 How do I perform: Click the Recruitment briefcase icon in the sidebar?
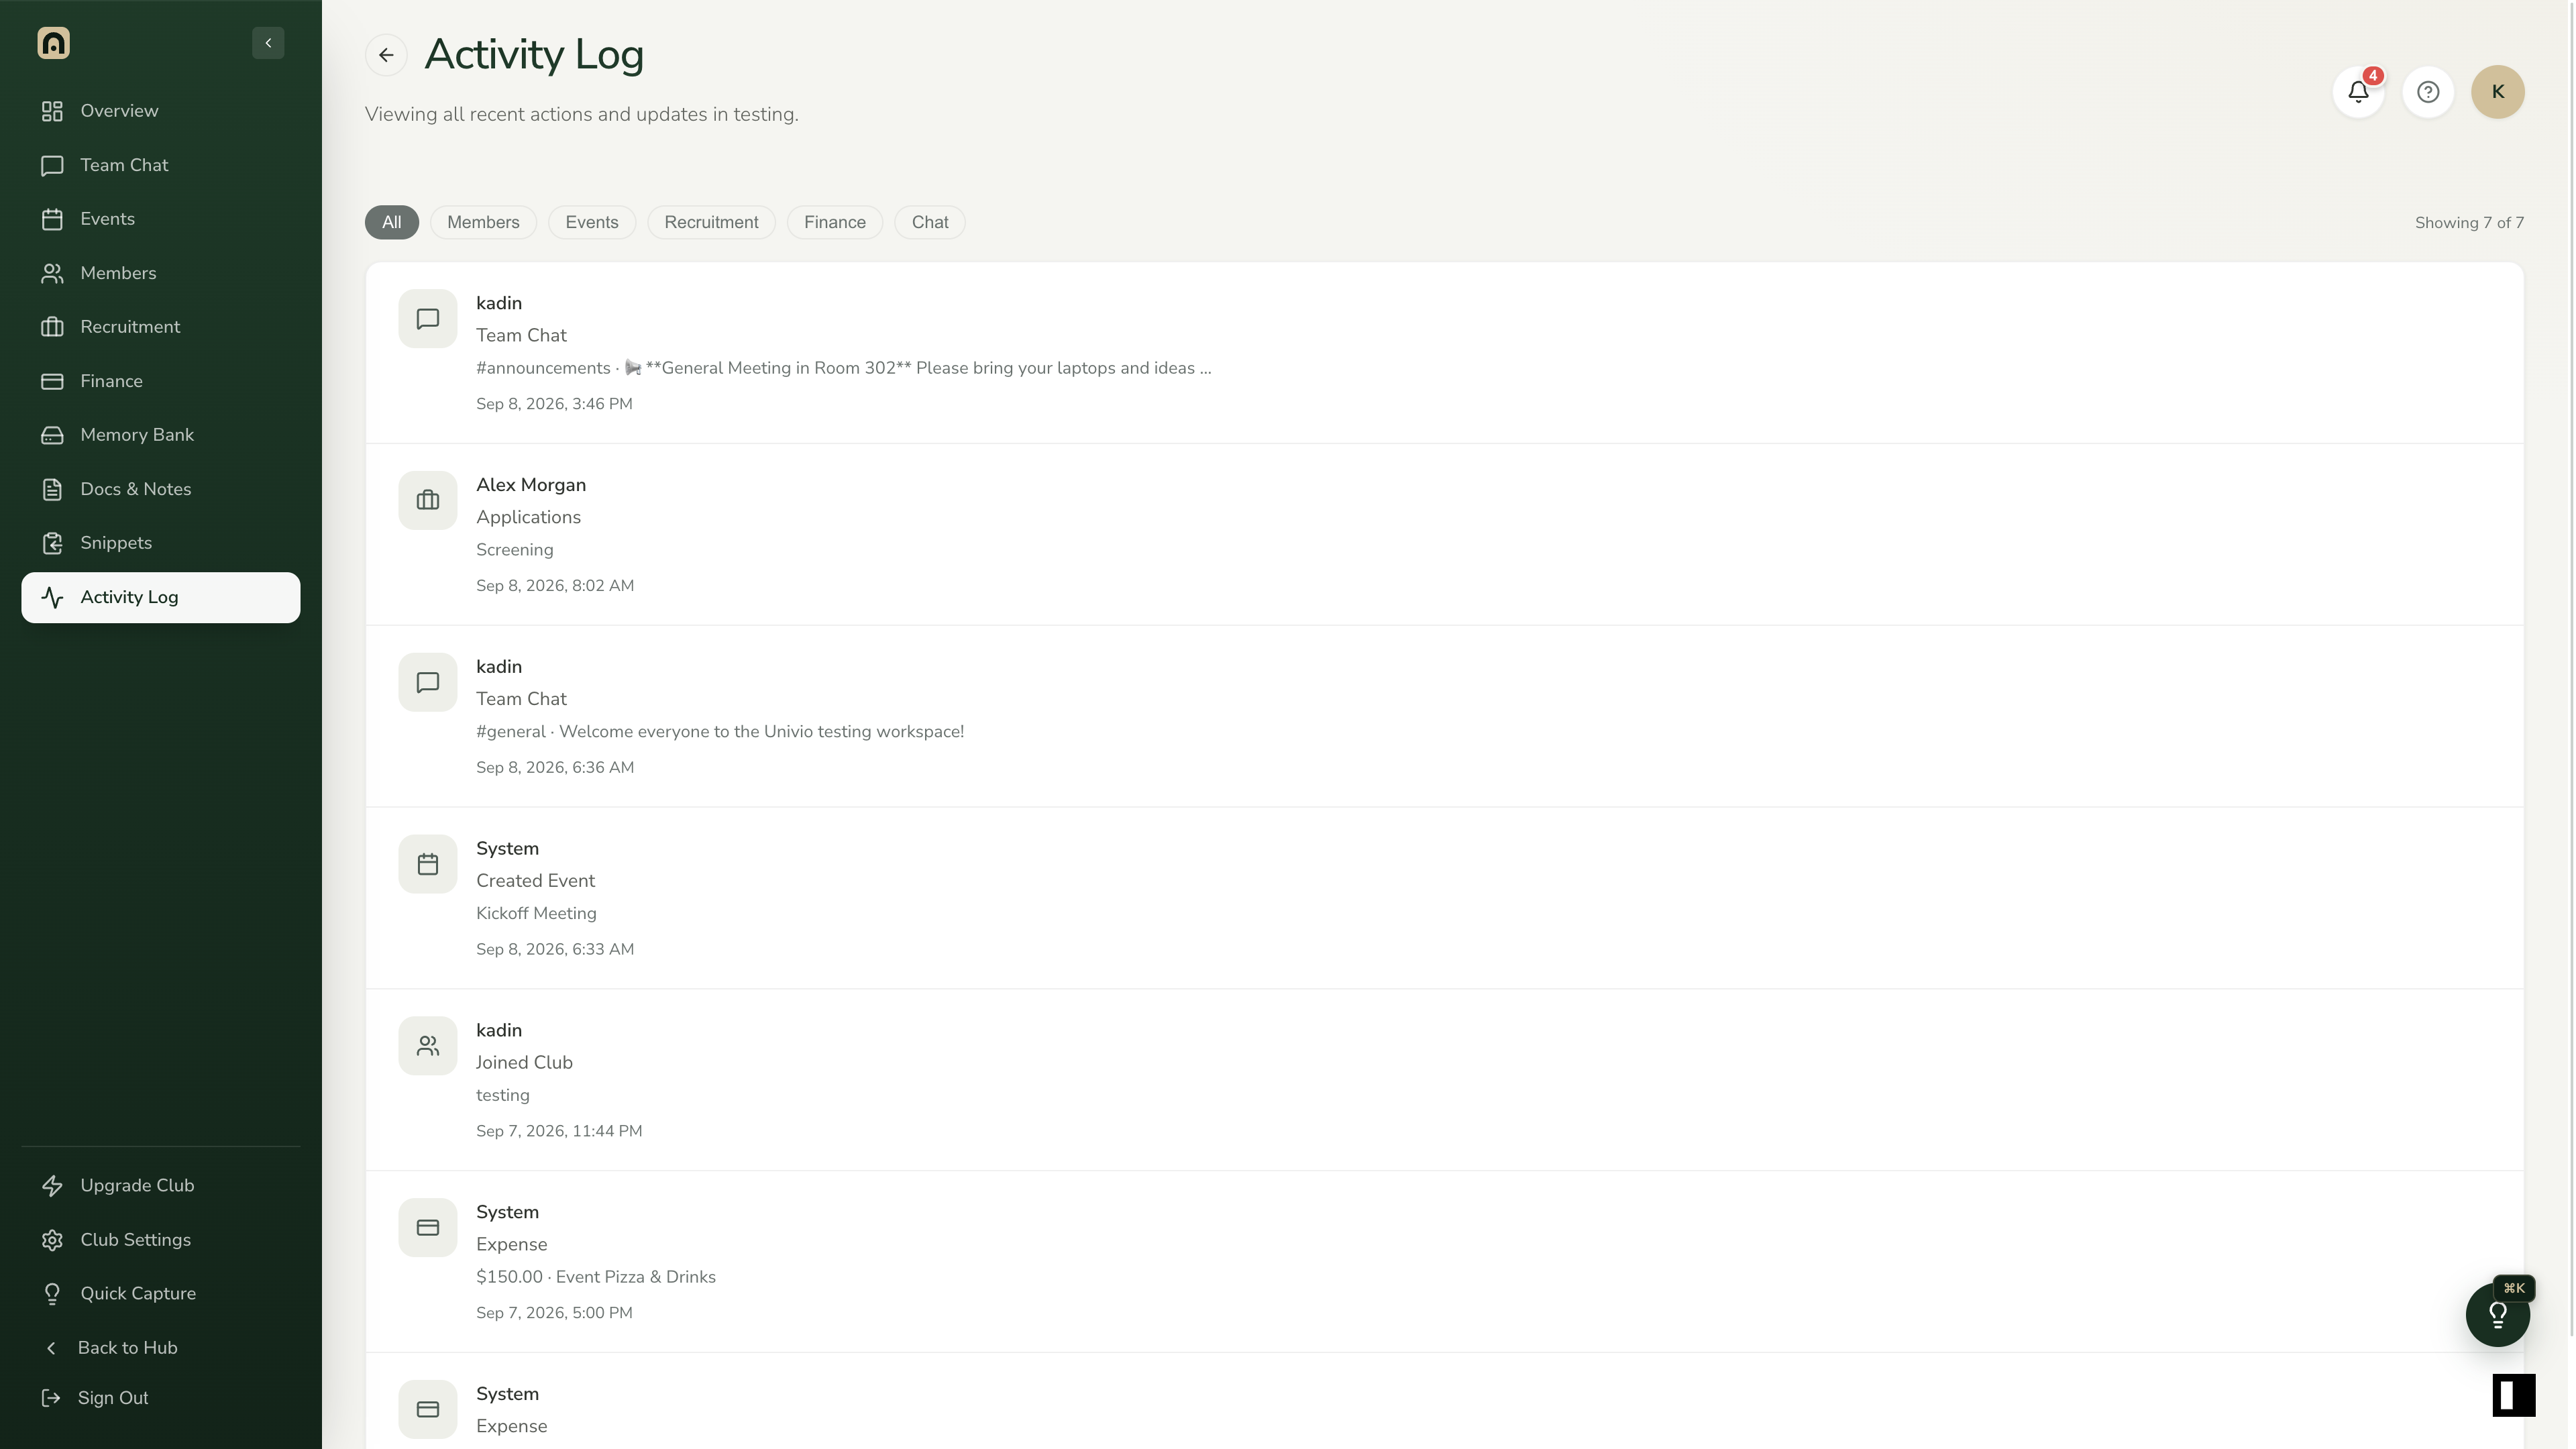pyautogui.click(x=52, y=327)
